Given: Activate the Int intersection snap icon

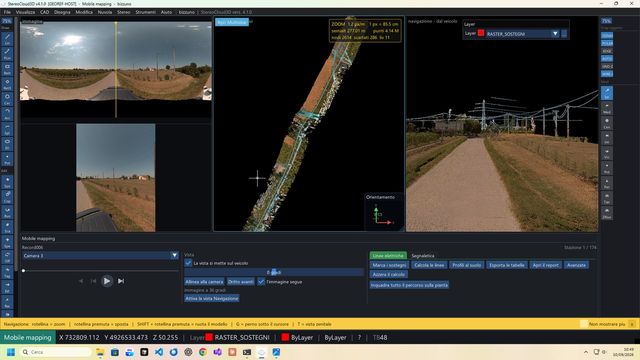Looking at the screenshot, I should point(607,138).
